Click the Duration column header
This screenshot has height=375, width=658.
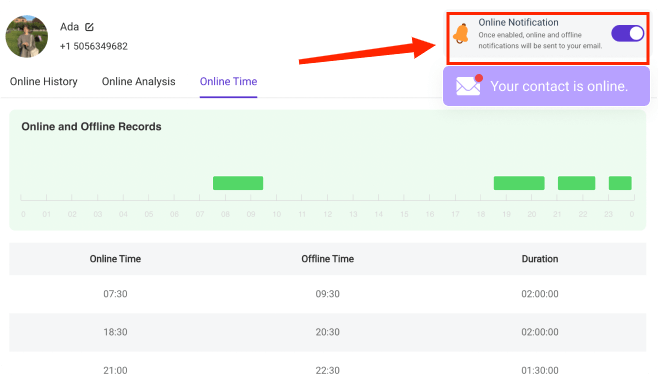(x=540, y=259)
